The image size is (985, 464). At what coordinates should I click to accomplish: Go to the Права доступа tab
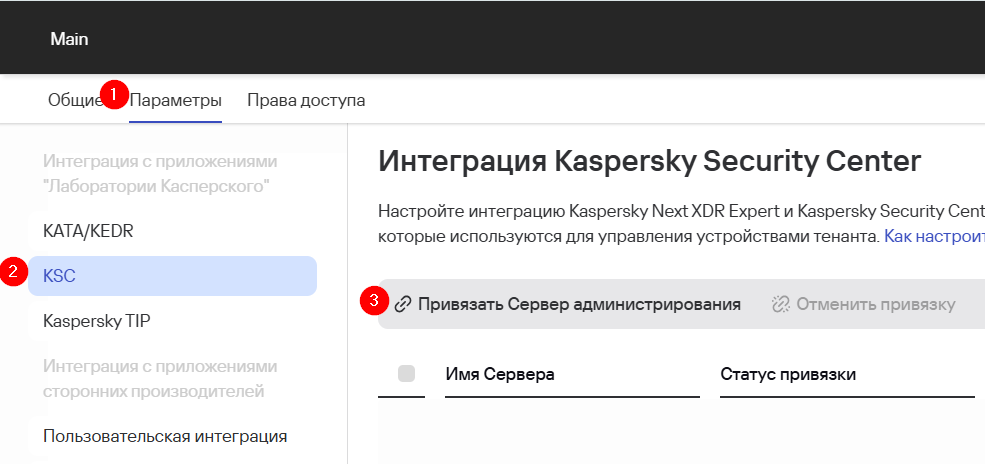[306, 101]
